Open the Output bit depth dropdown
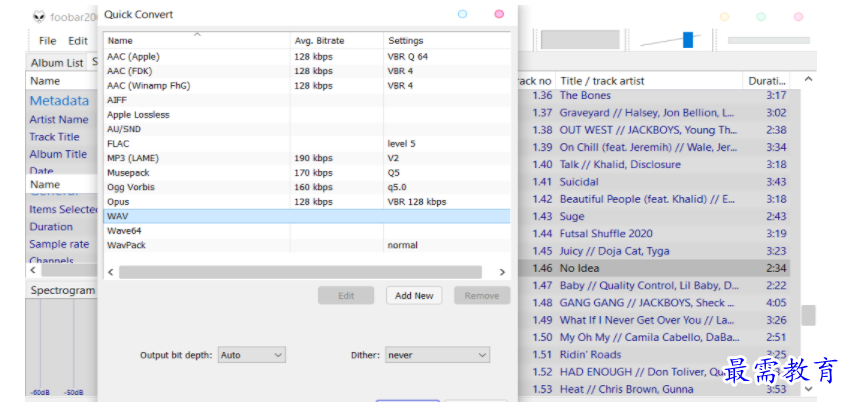 point(252,355)
